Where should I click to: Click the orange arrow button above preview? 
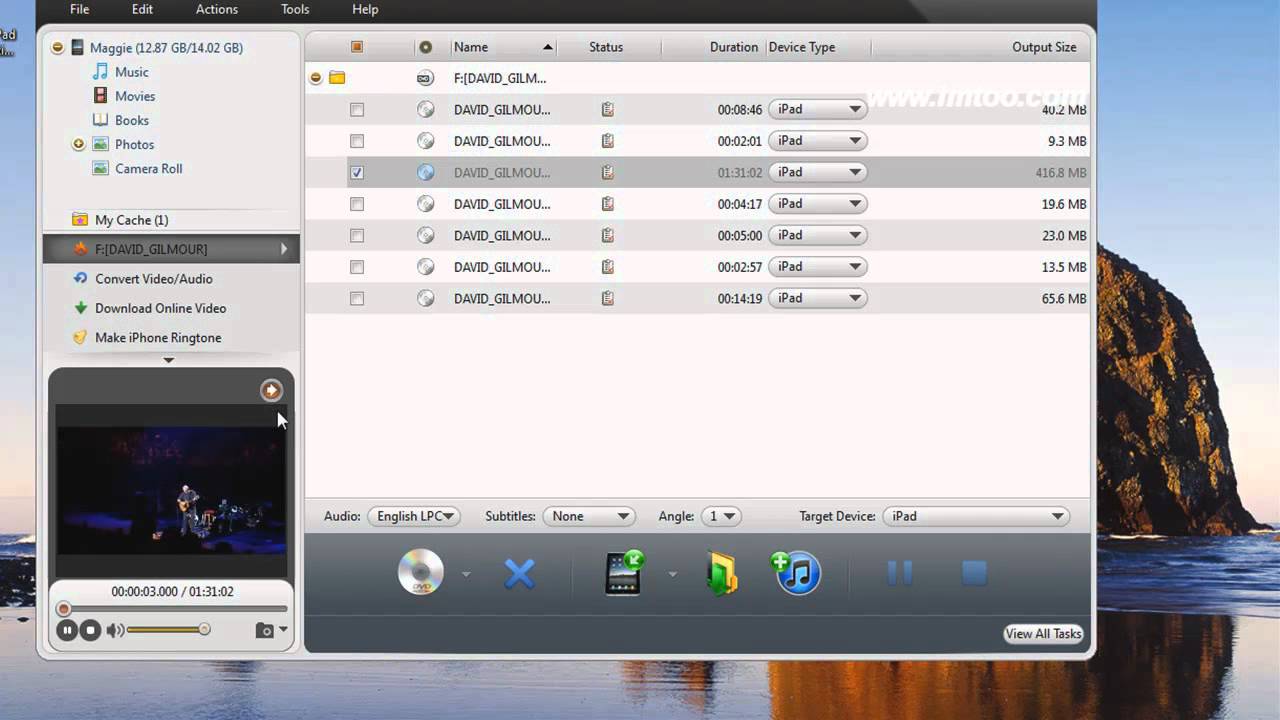pyautogui.click(x=271, y=390)
